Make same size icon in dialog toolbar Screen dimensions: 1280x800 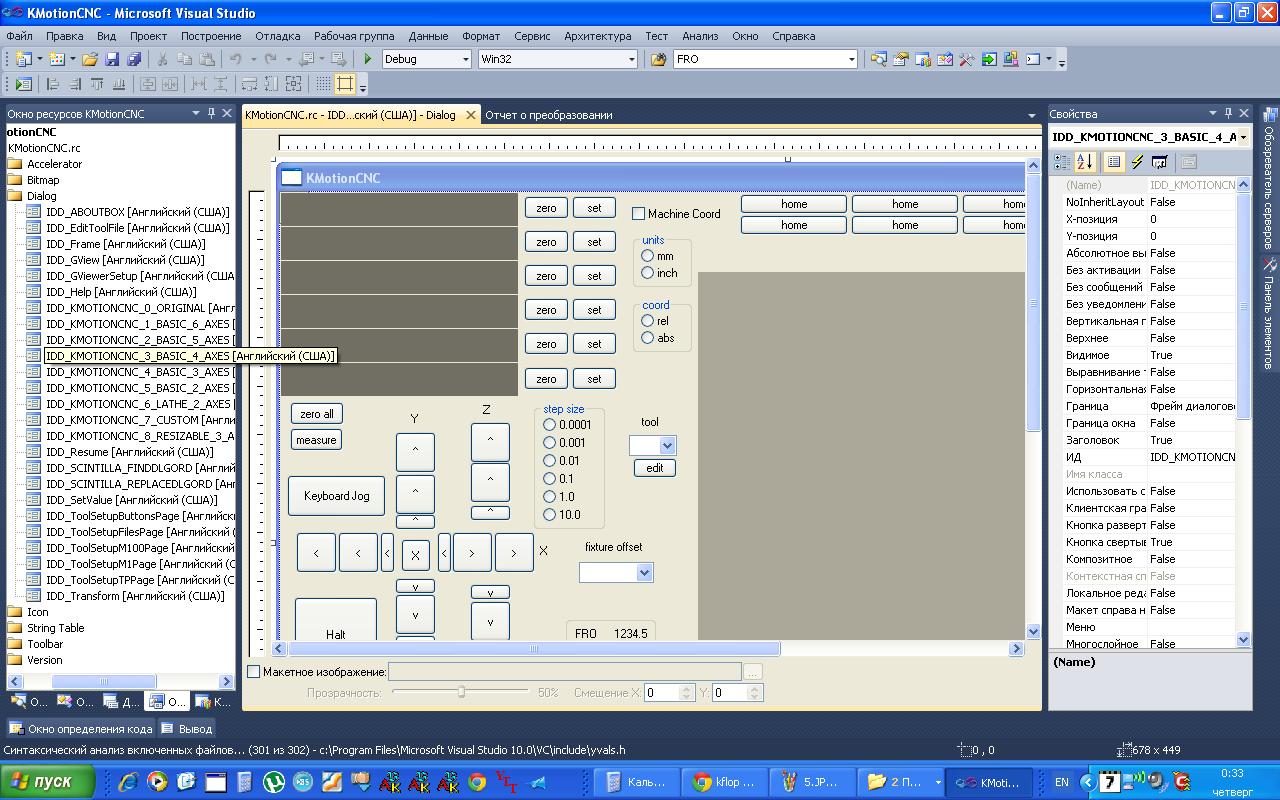pyautogui.click(x=294, y=84)
